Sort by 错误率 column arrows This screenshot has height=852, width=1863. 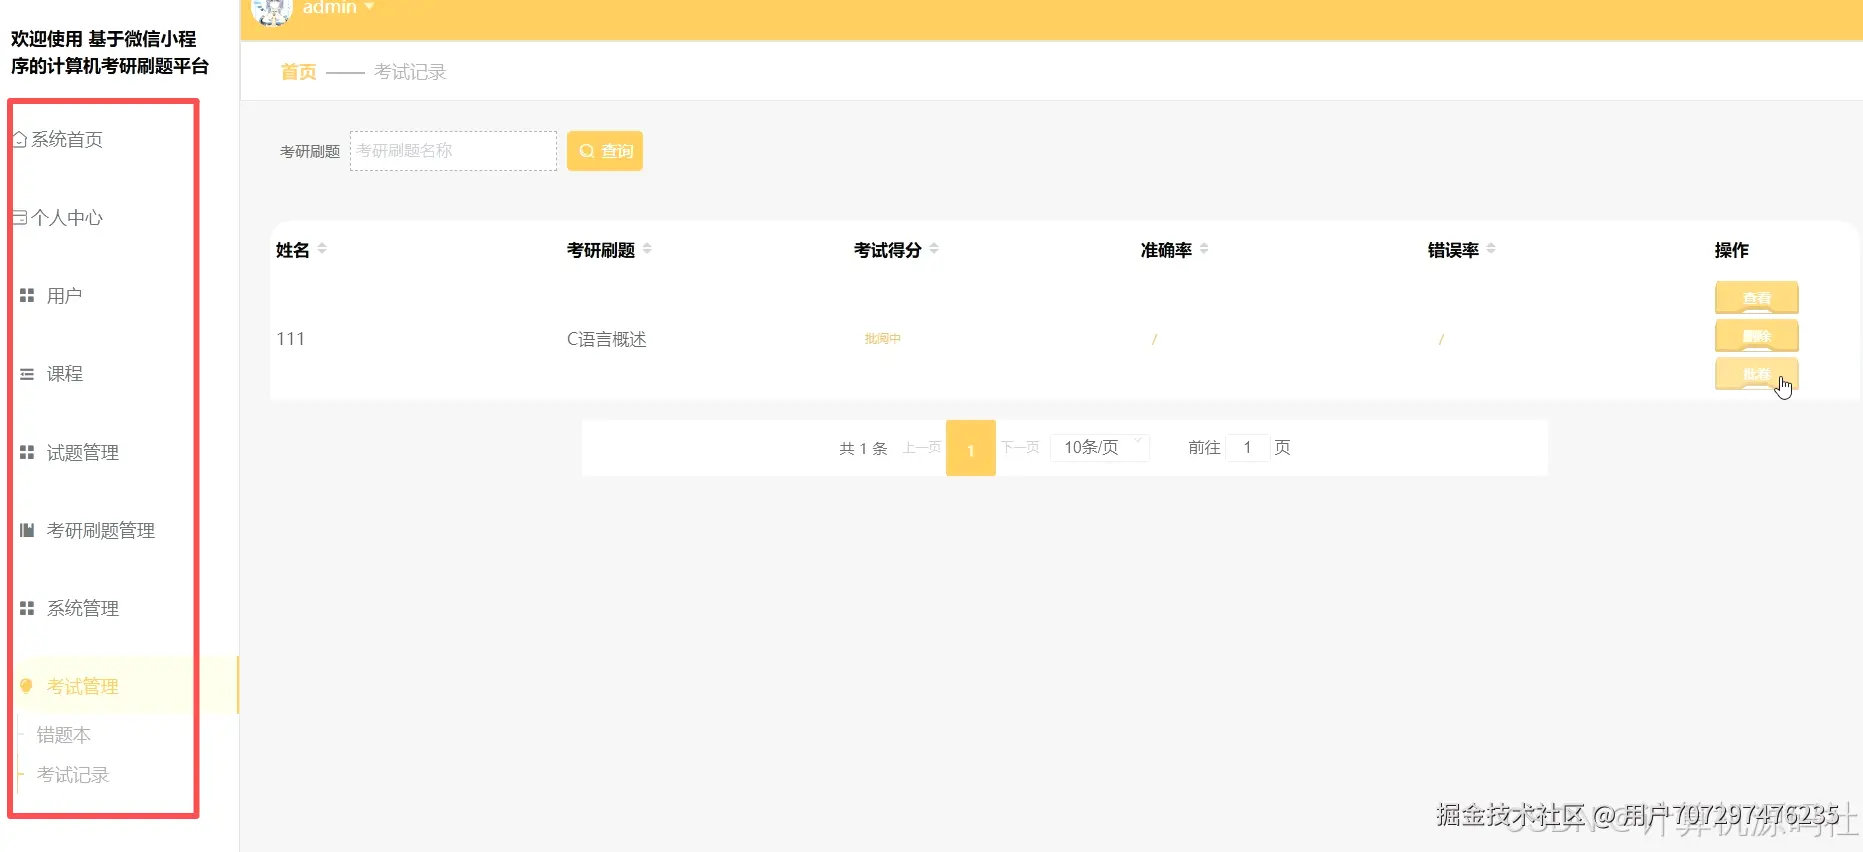tap(1491, 249)
